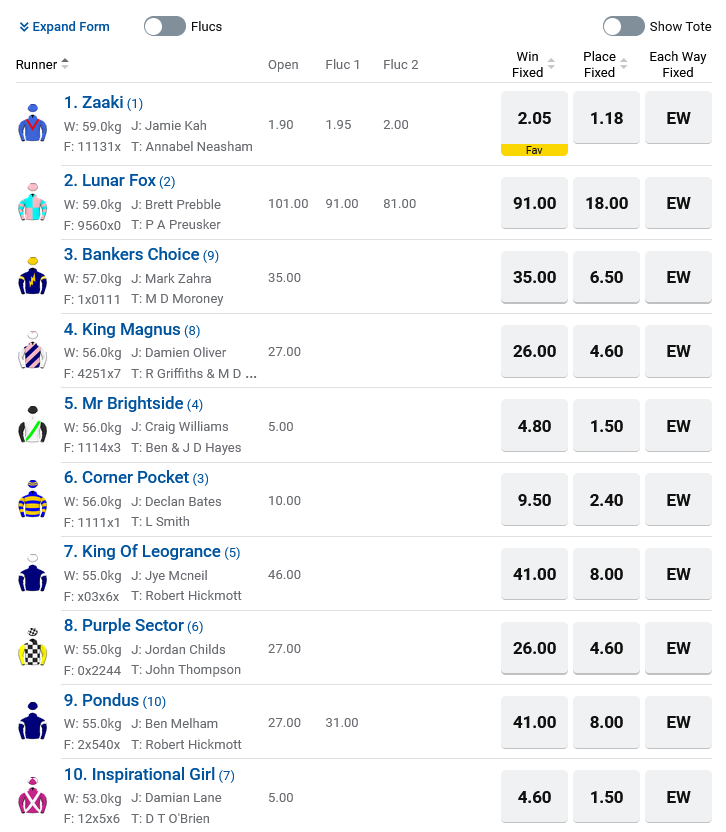This screenshot has height=832, width=726.
Task: Sort runners by the Runner column arrows
Action: (x=65, y=64)
